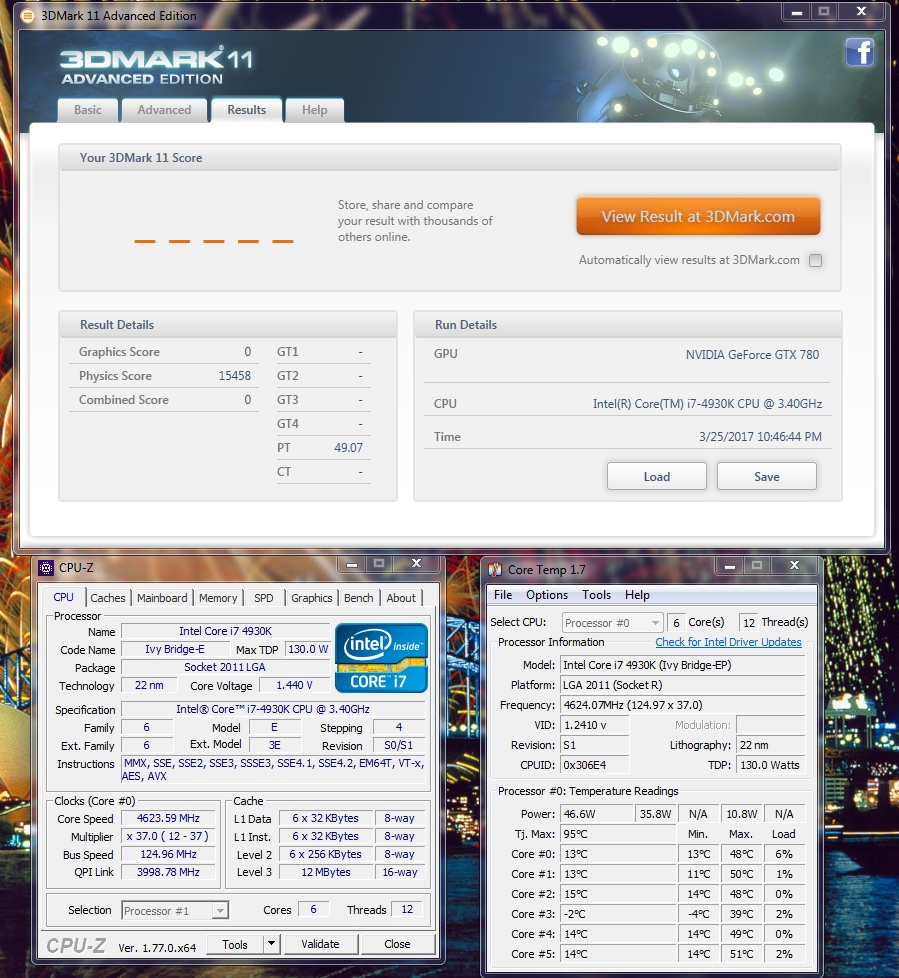The width and height of the screenshot is (899, 978).
Task: Switch to the Graphics tab in CPU-Z
Action: (312, 598)
